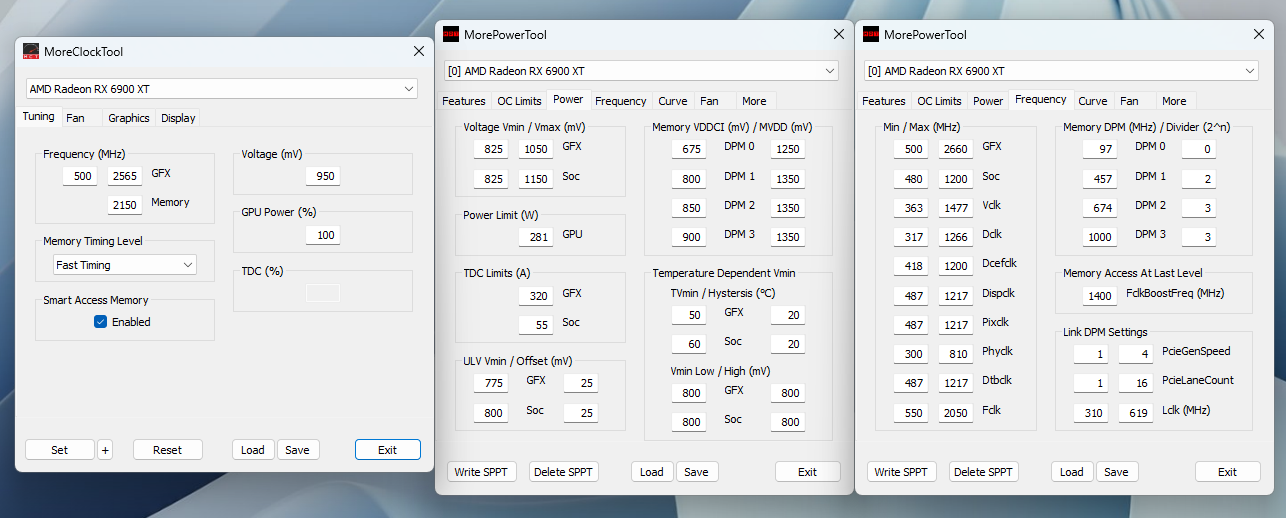Select the Tuning tab in MoreClockTool
1286x518 pixels.
[38, 117]
